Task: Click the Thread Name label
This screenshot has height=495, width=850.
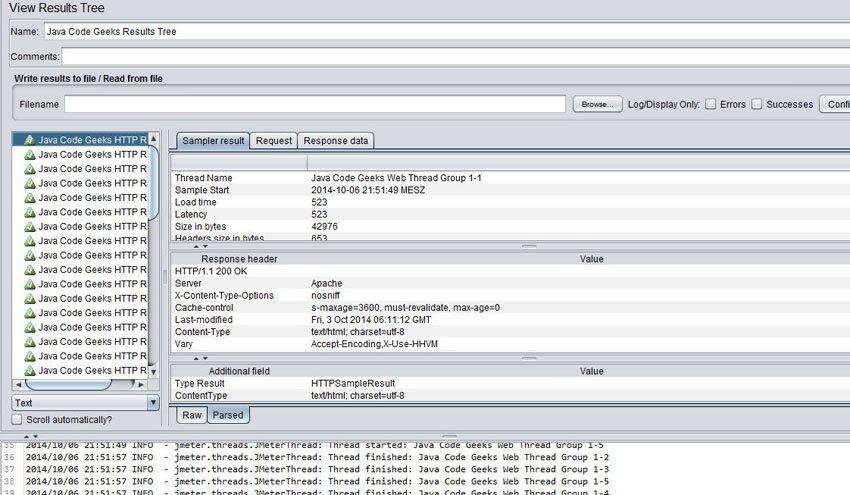Action: (x=203, y=178)
